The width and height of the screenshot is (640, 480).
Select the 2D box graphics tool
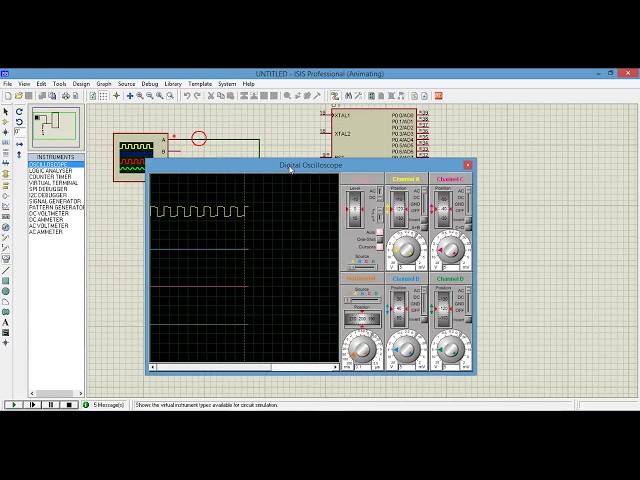click(x=6, y=281)
